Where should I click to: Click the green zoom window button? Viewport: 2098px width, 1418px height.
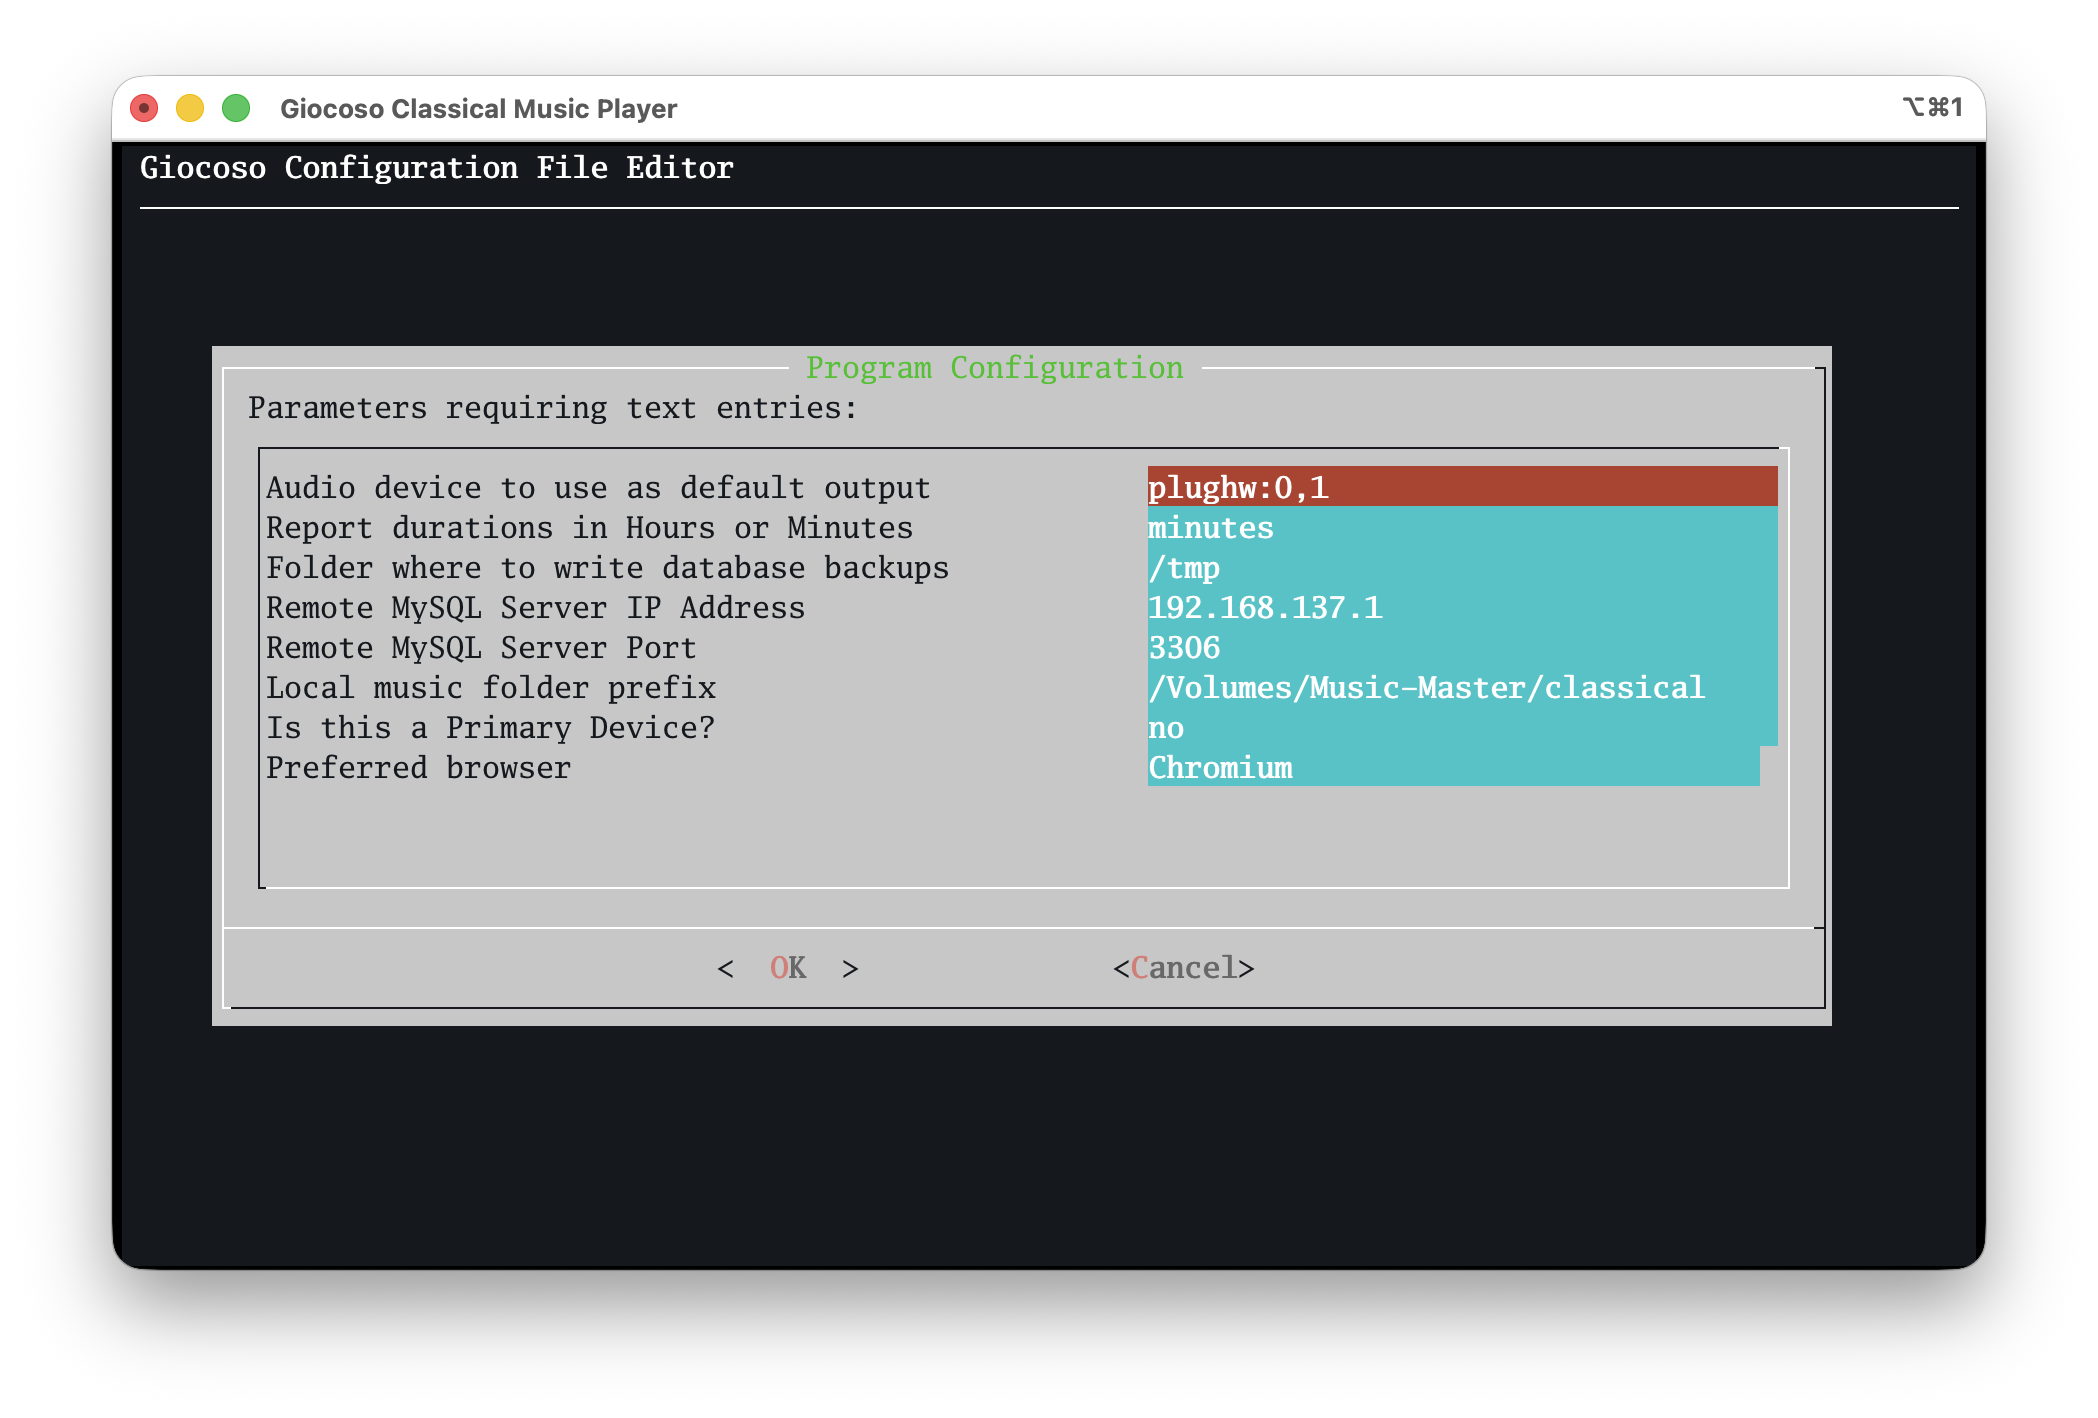coord(236,108)
